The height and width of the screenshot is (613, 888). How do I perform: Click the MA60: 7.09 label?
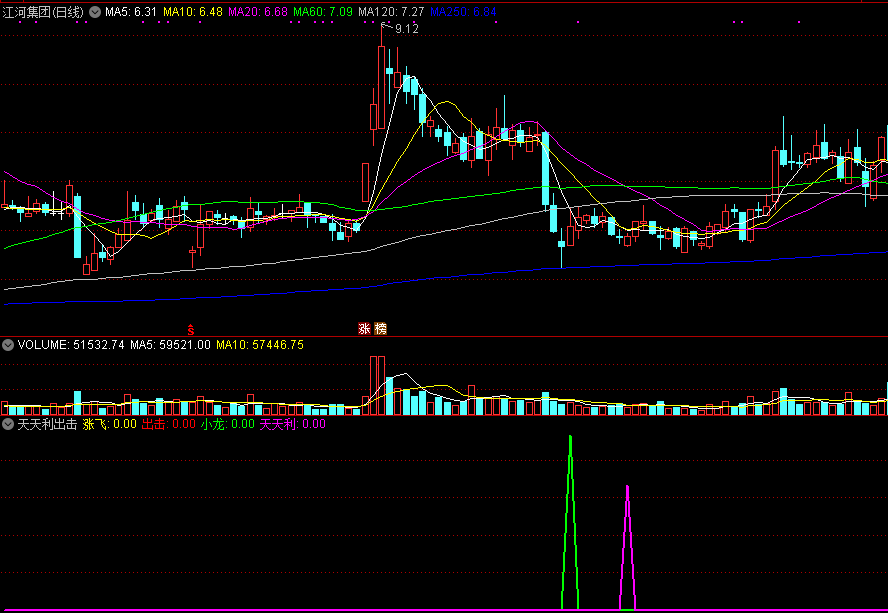pyautogui.click(x=323, y=12)
